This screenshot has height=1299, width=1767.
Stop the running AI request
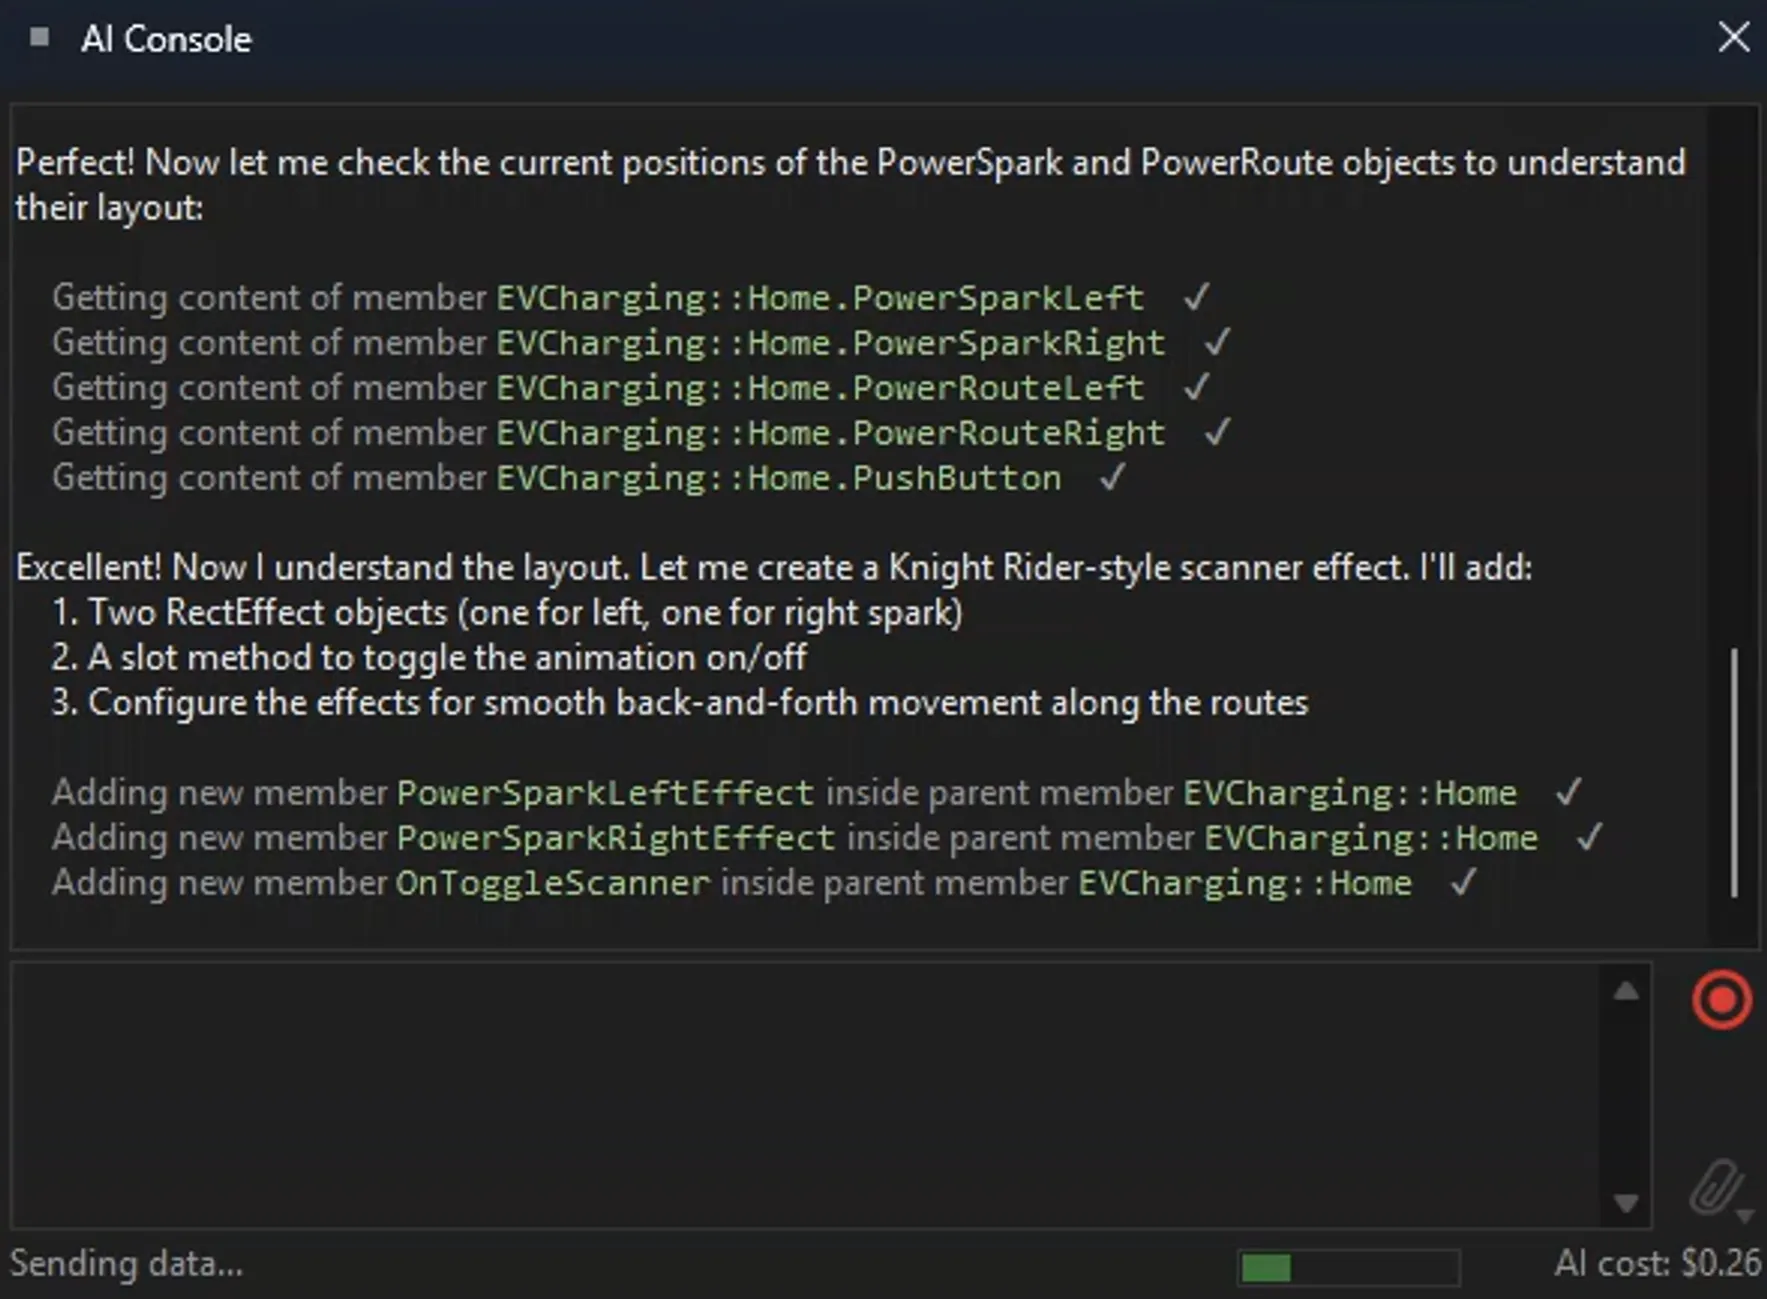[1721, 999]
